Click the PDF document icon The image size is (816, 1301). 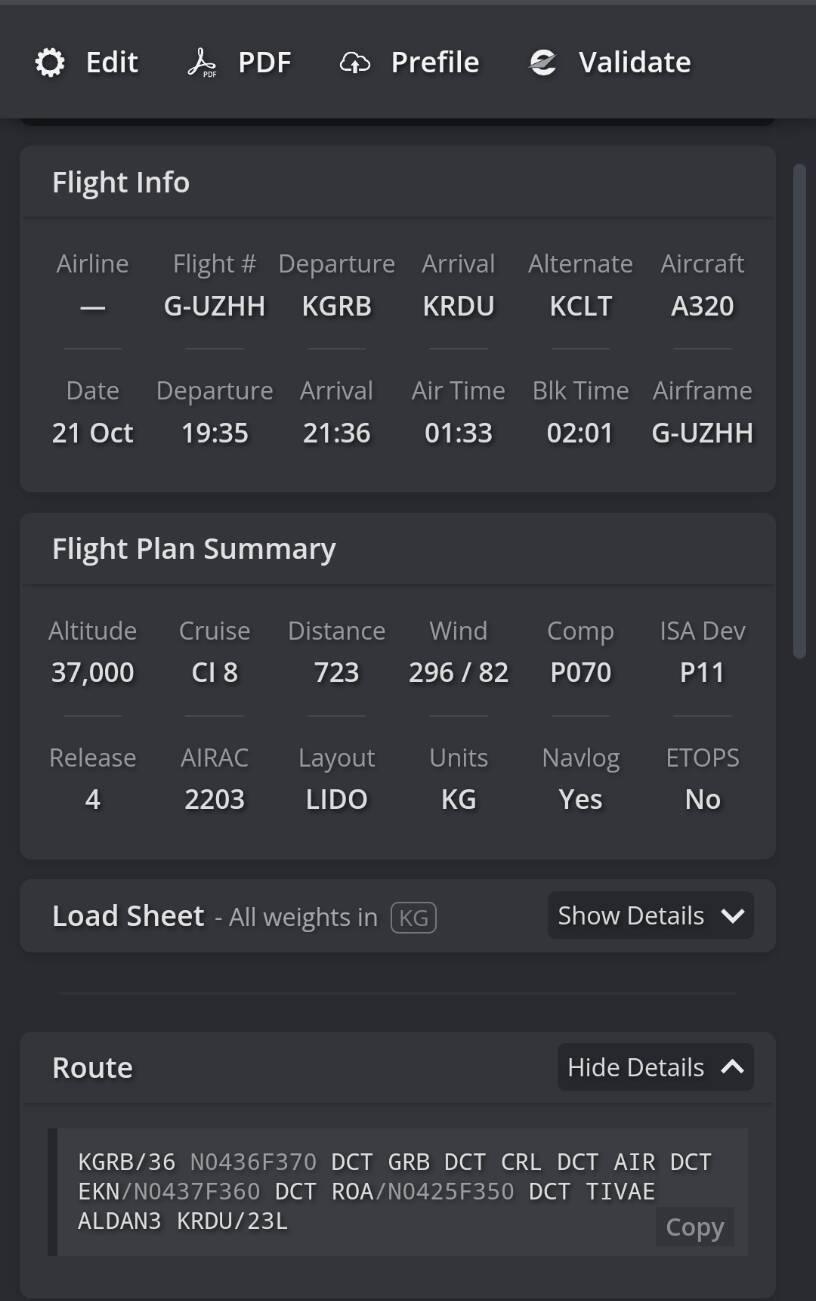[201, 63]
